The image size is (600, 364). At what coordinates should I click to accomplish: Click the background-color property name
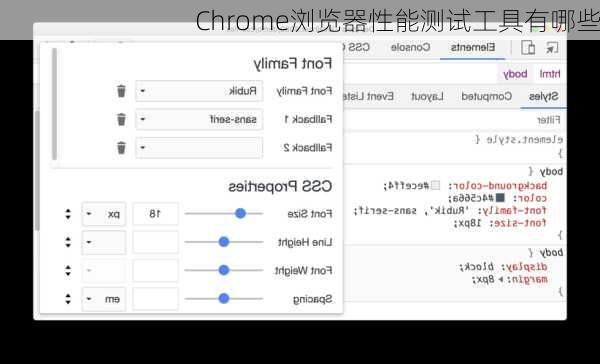(501, 186)
